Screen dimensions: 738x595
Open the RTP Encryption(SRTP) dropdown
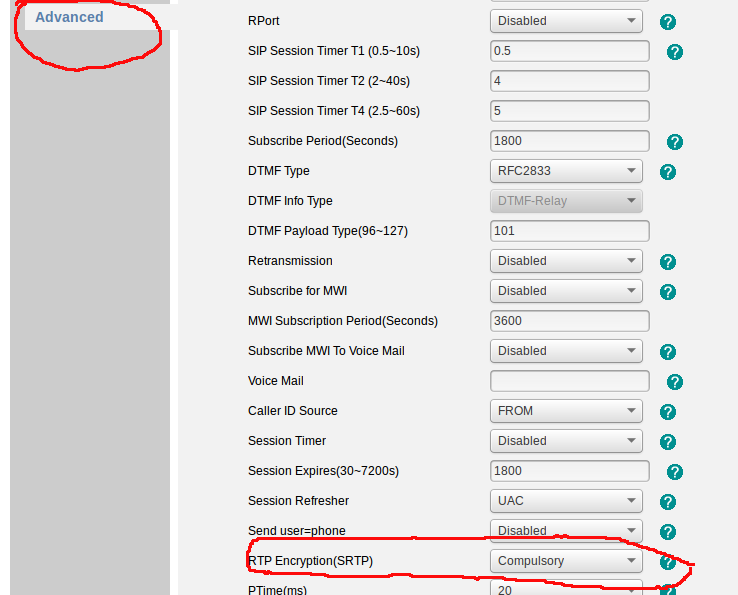[x=566, y=561]
